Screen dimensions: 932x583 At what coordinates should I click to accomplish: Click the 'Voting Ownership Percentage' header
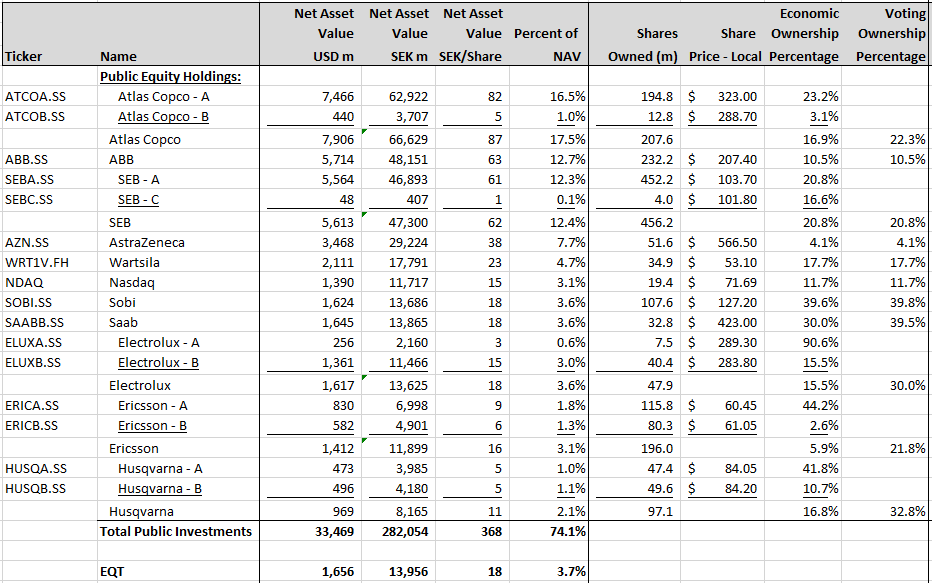pos(890,34)
